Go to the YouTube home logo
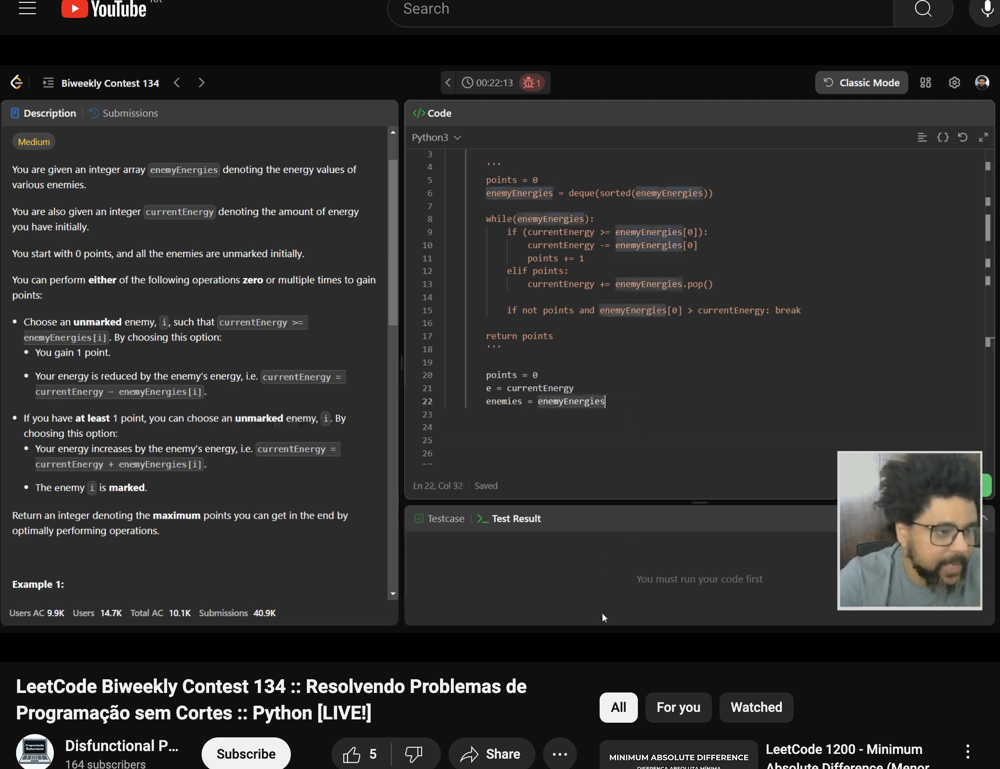Screen dimensions: 1000x769 104,9
